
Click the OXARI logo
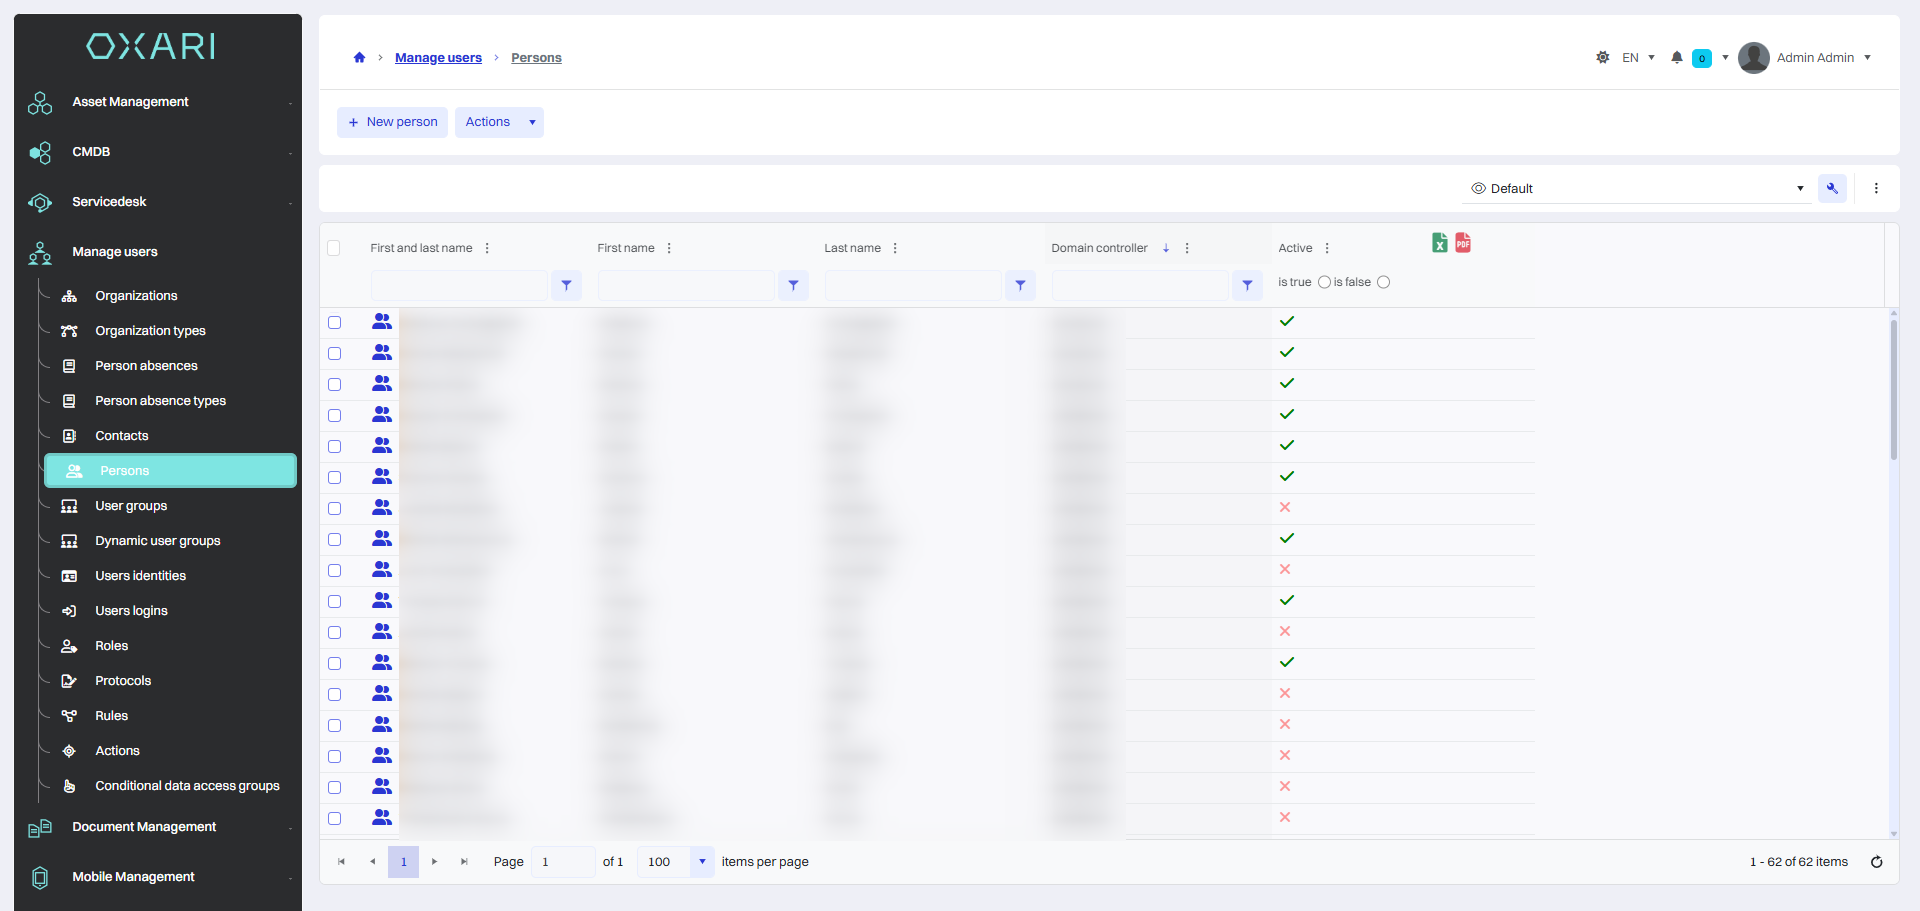pyautogui.click(x=151, y=46)
